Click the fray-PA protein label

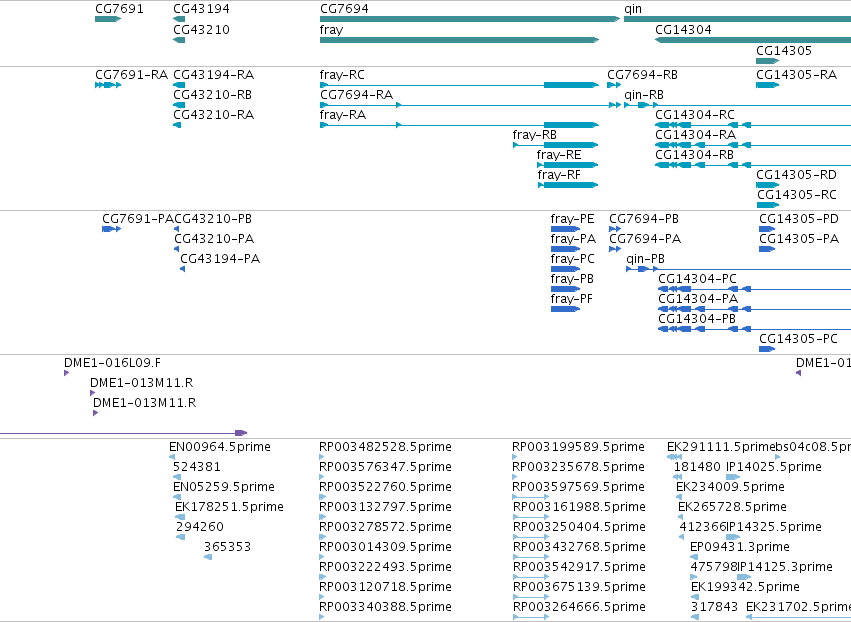pos(573,240)
